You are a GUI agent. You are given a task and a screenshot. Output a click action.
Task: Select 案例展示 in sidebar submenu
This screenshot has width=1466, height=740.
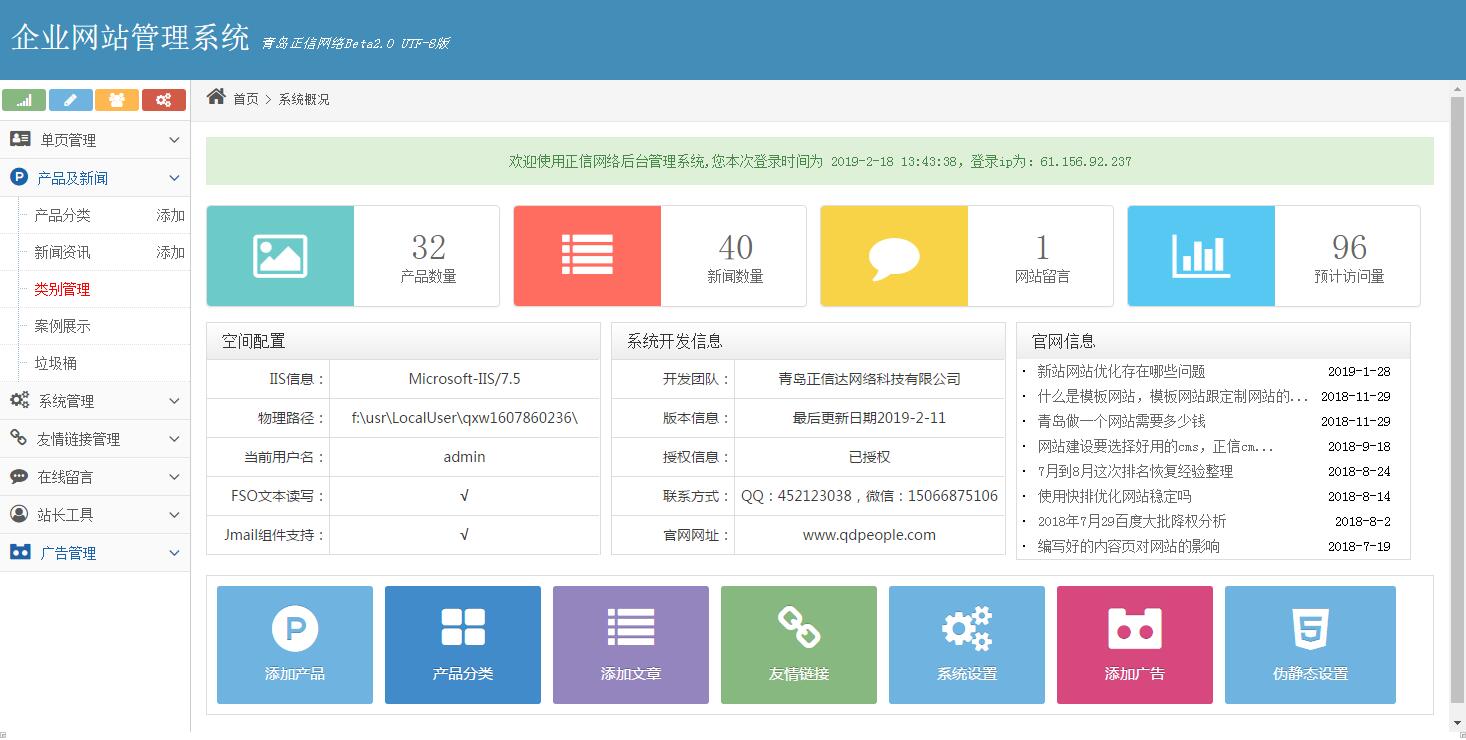tap(62, 326)
